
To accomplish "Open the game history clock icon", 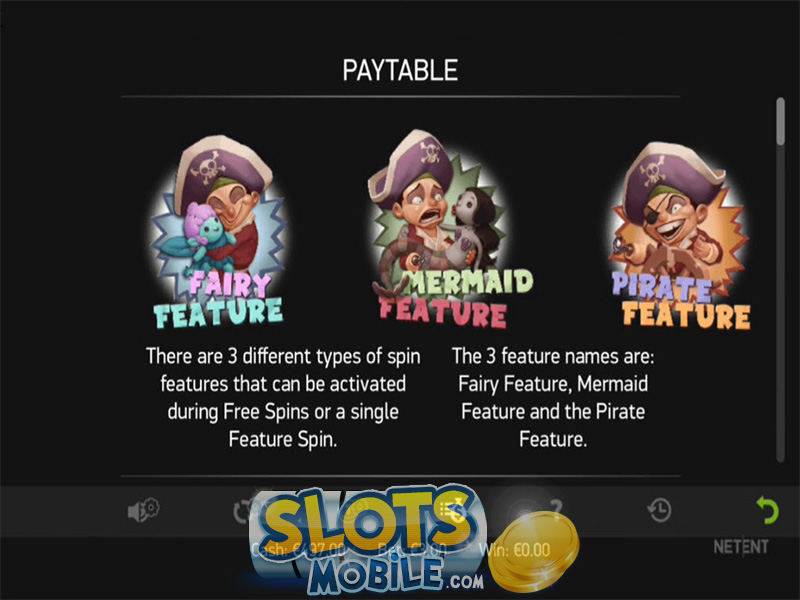I will 659,510.
